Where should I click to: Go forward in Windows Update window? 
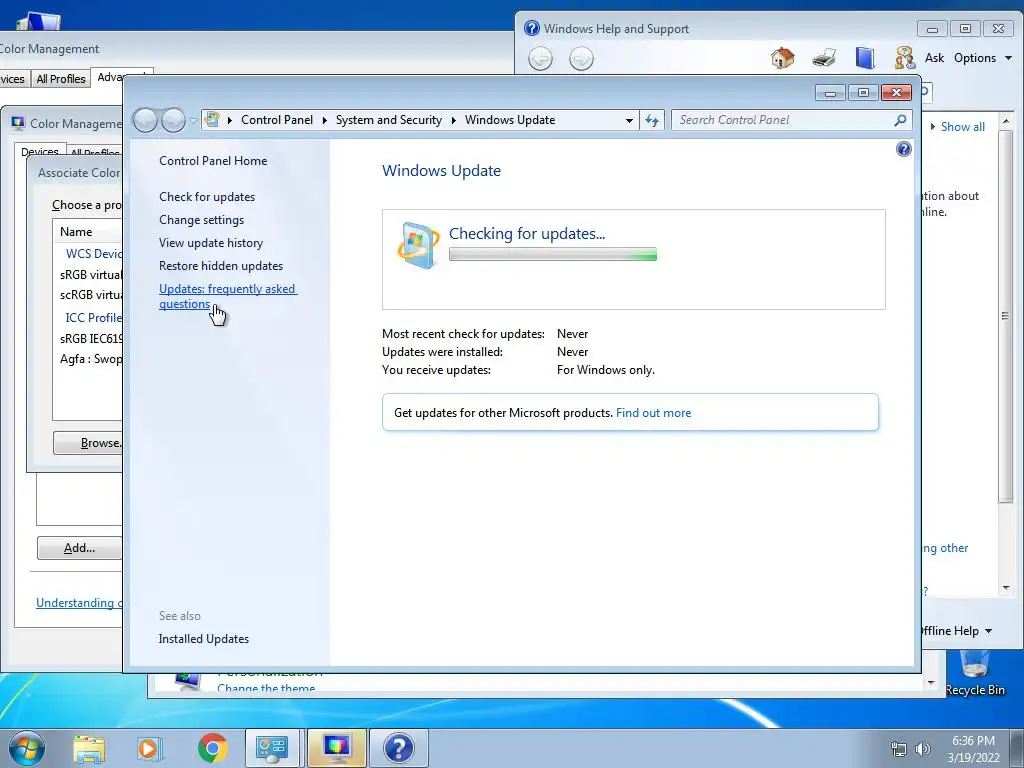(173, 120)
